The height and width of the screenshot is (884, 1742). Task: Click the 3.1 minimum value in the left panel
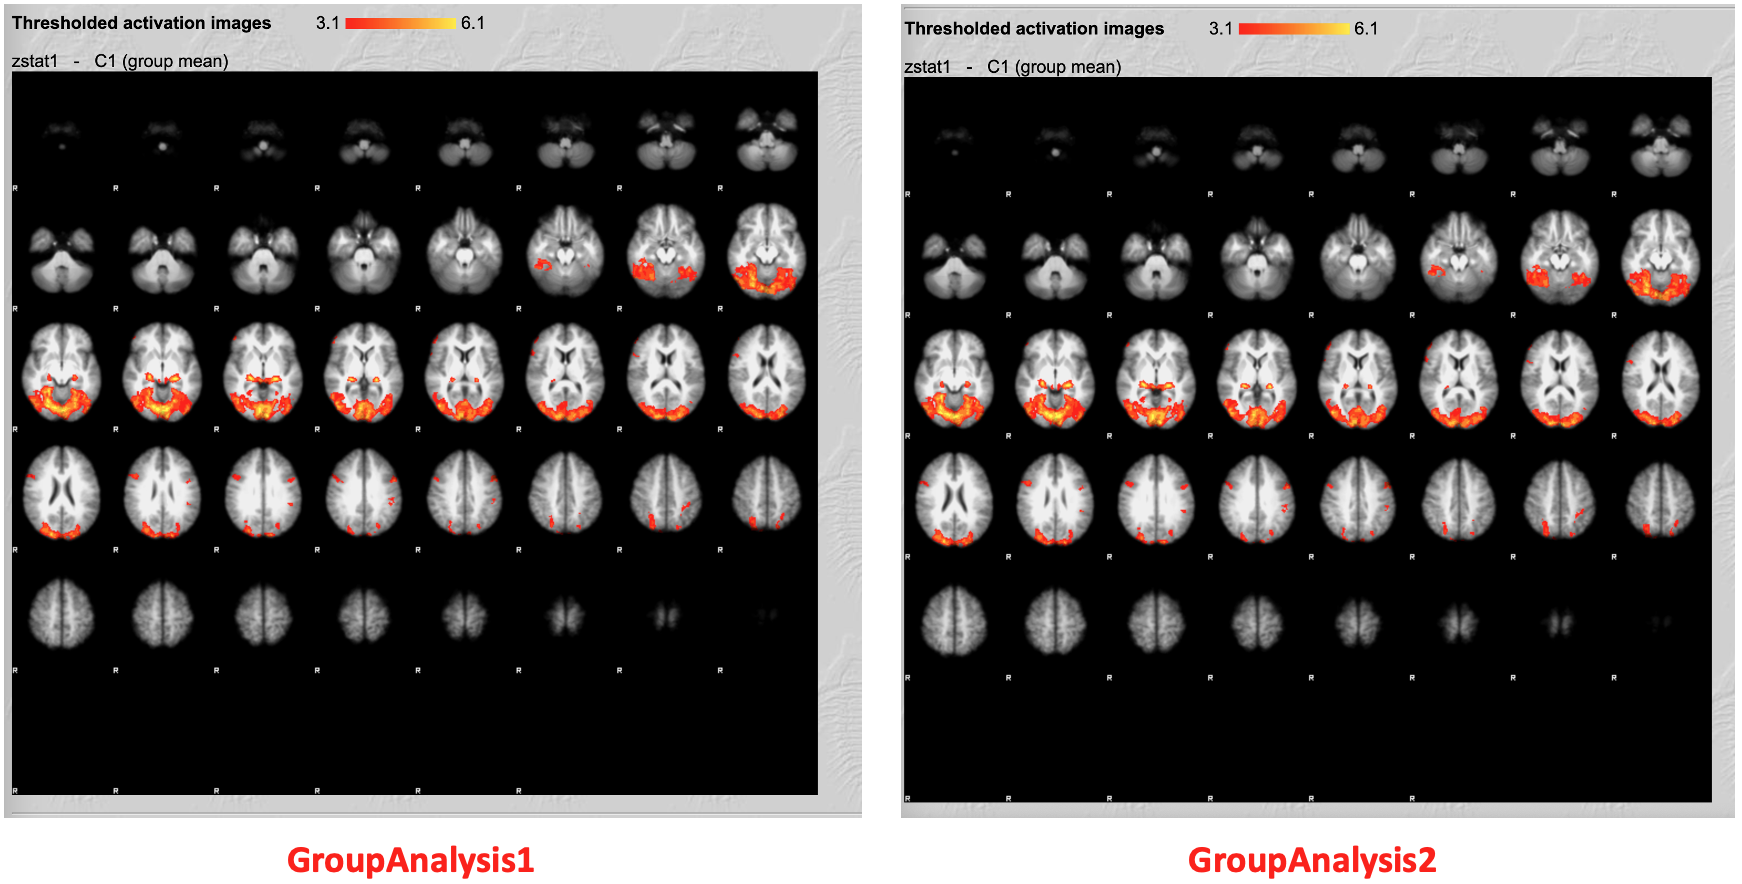328,23
